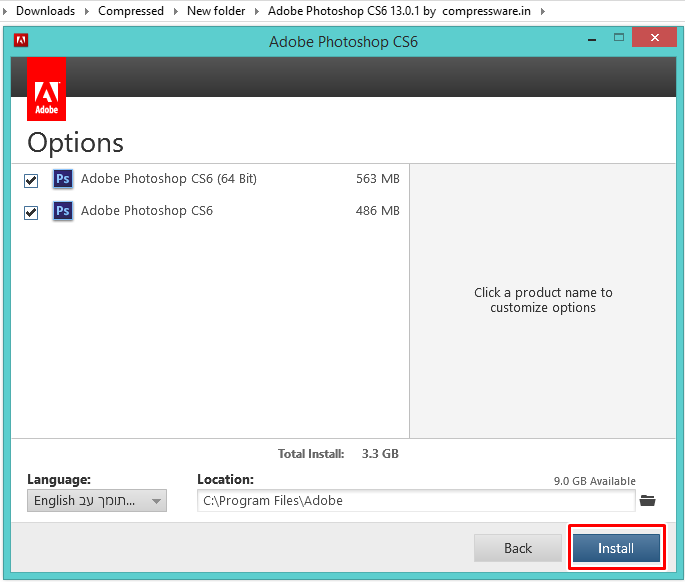Close the Adobe Photoshop CS6 installer window

click(x=654, y=38)
